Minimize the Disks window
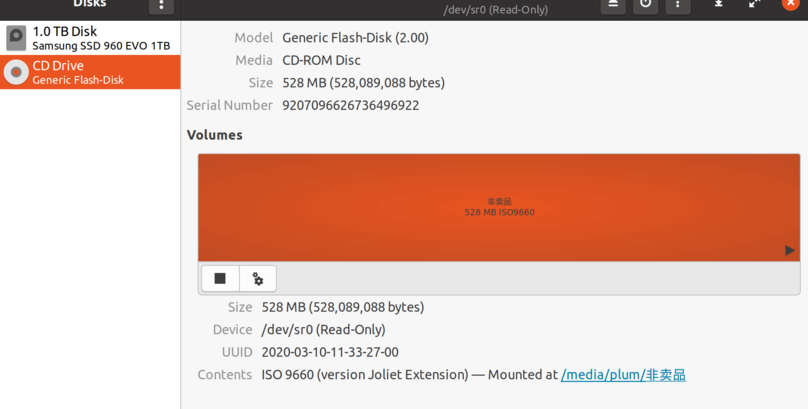 718,4
